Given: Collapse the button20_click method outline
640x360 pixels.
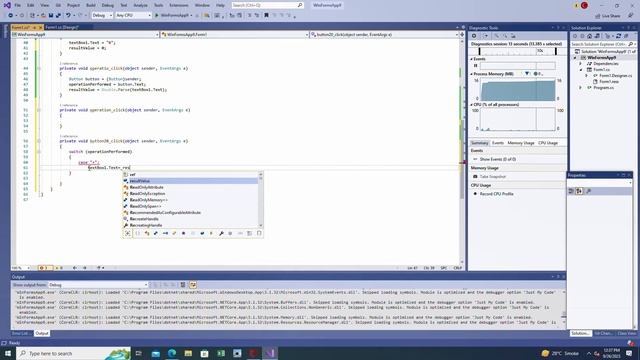Looking at the screenshot, I should click(x=39, y=141).
